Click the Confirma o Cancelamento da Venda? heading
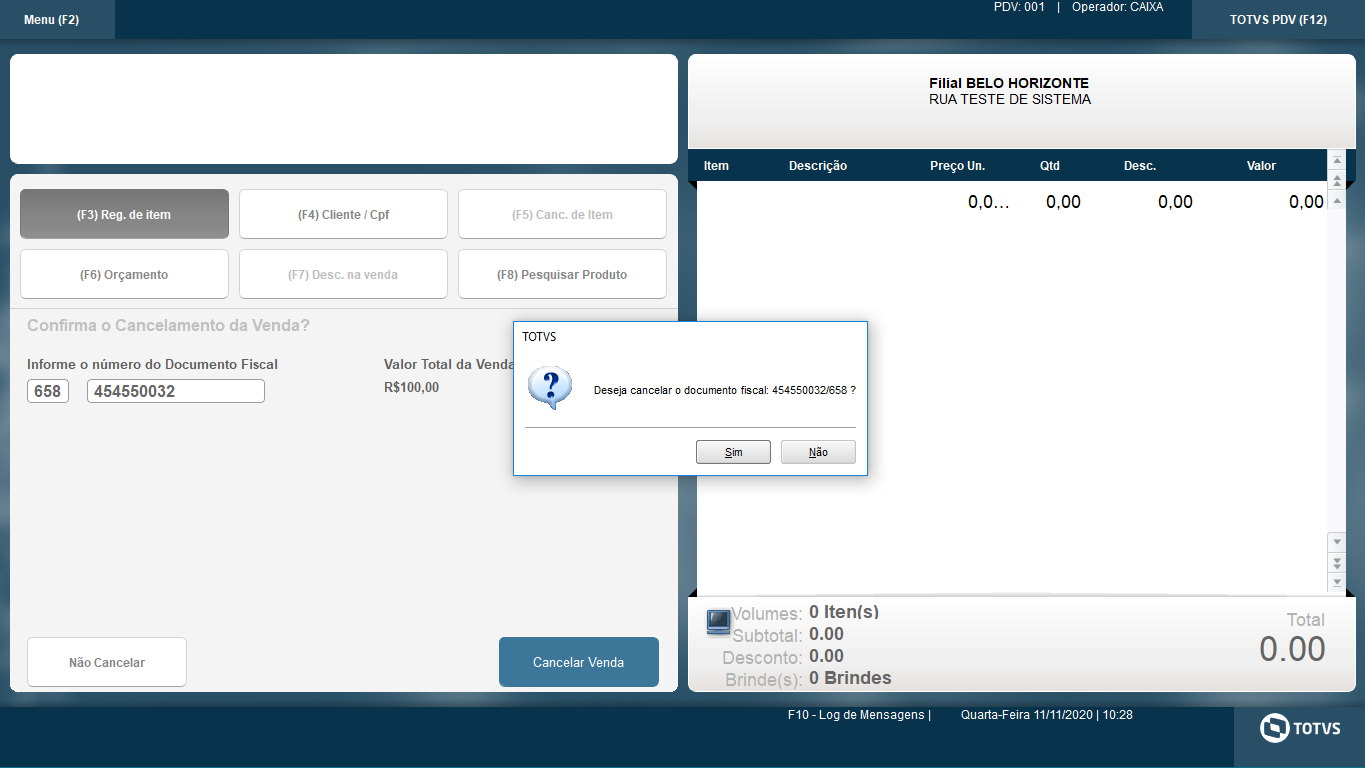Viewport: 1365px width, 768px height. [x=168, y=326]
